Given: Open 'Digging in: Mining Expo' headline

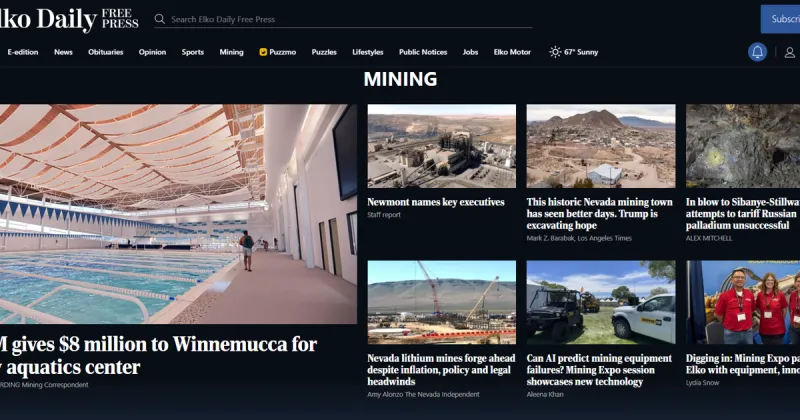Looking at the screenshot, I should tap(743, 364).
